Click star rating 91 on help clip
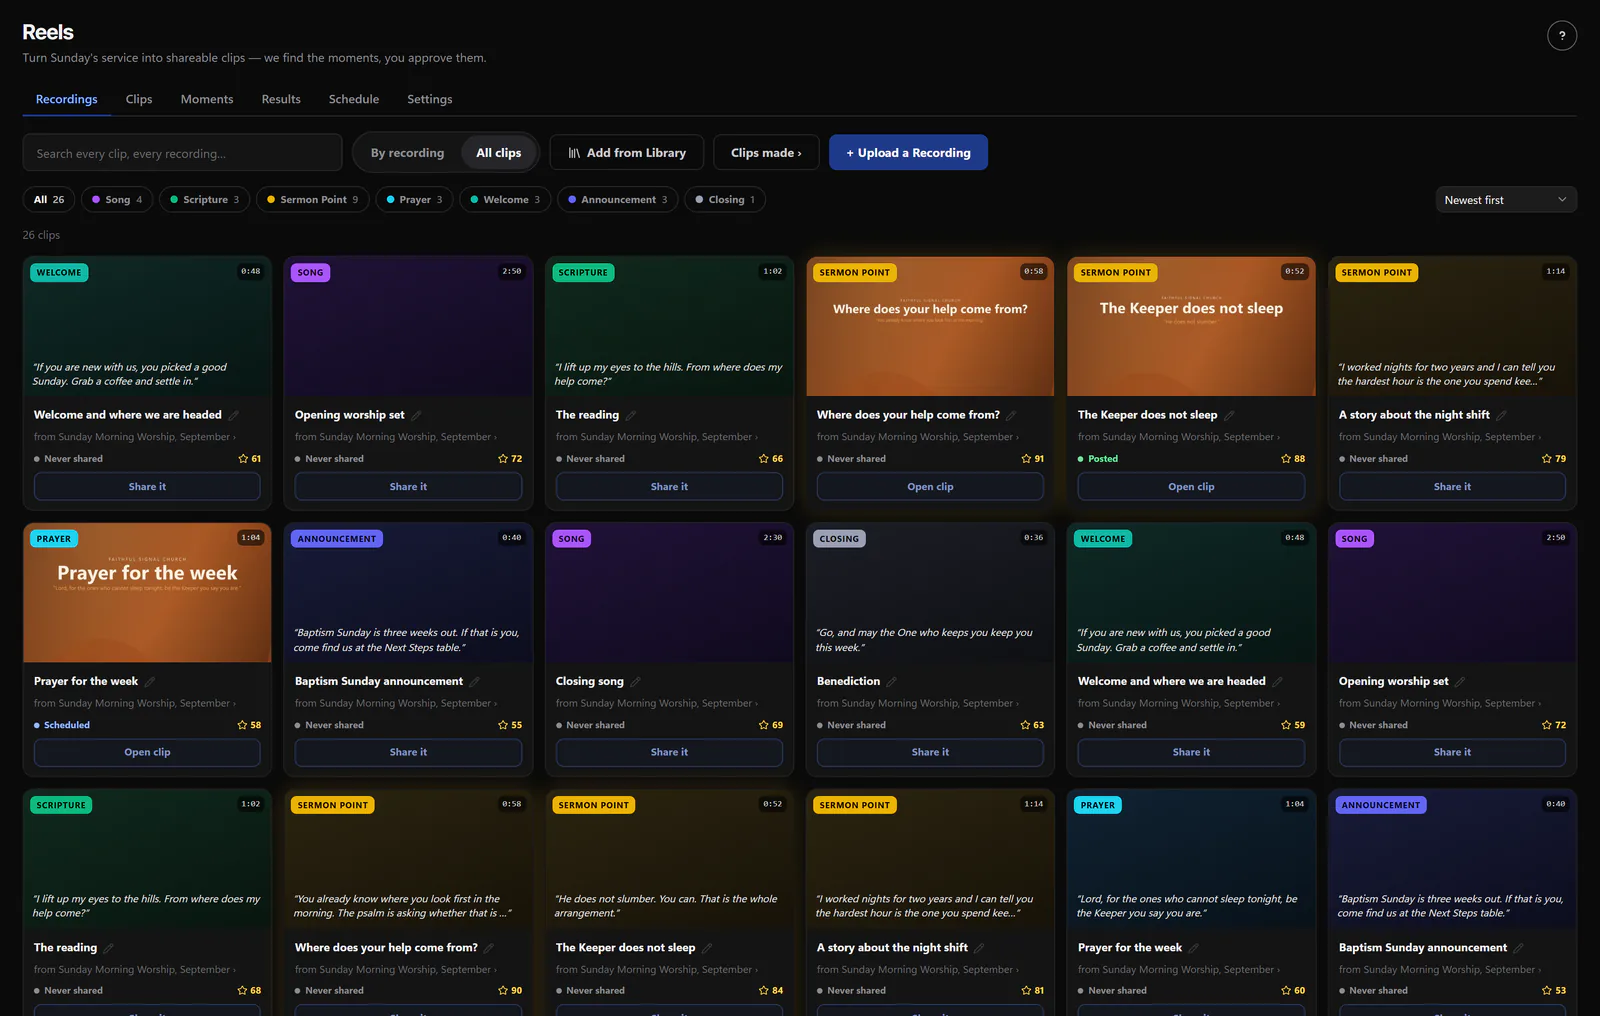 click(x=1032, y=459)
